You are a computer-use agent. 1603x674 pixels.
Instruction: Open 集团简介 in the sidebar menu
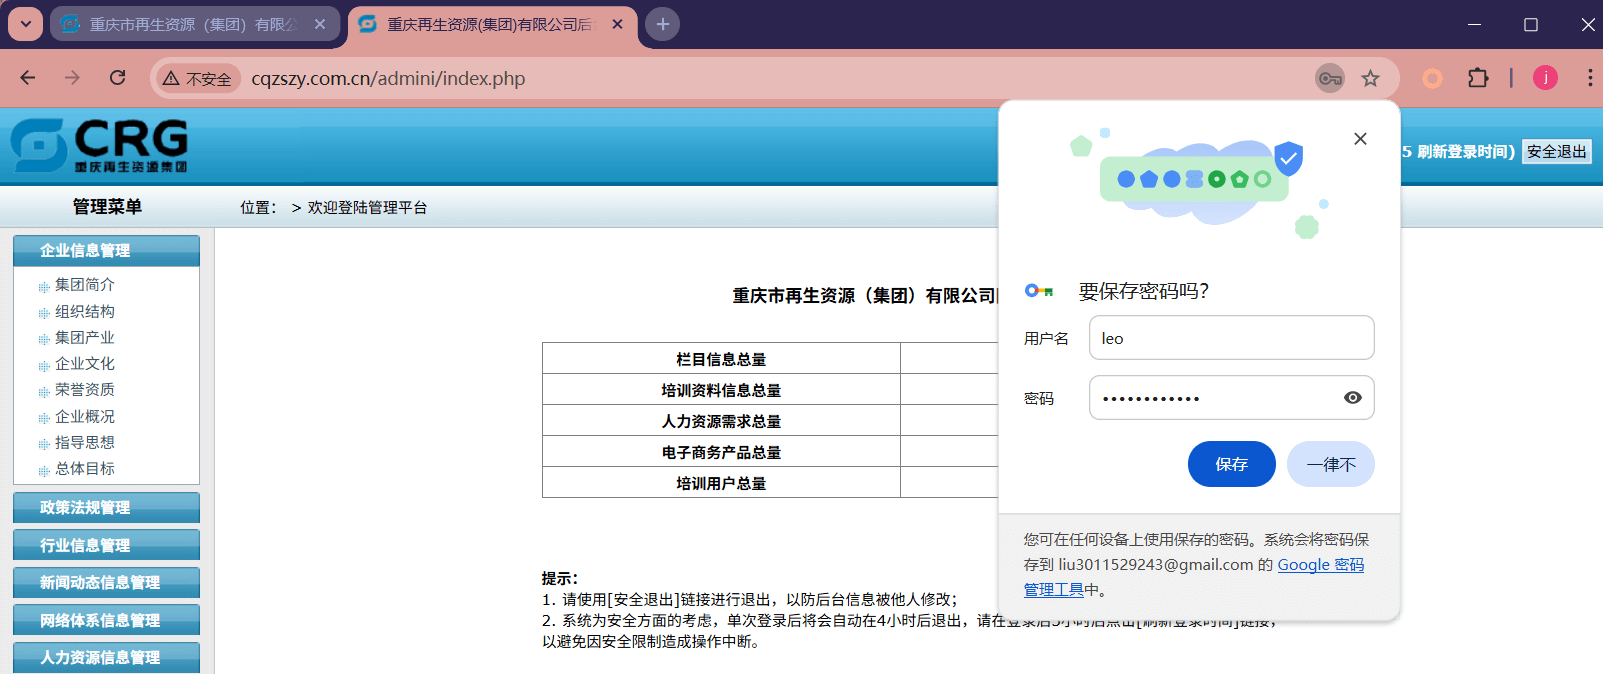coord(85,285)
